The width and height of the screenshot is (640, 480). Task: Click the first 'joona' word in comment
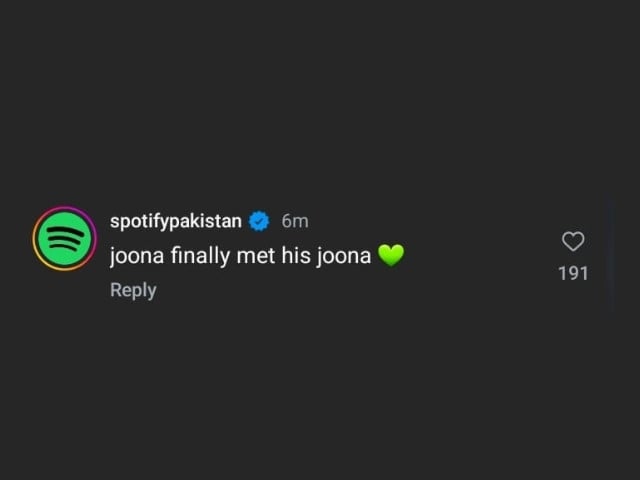[136, 256]
